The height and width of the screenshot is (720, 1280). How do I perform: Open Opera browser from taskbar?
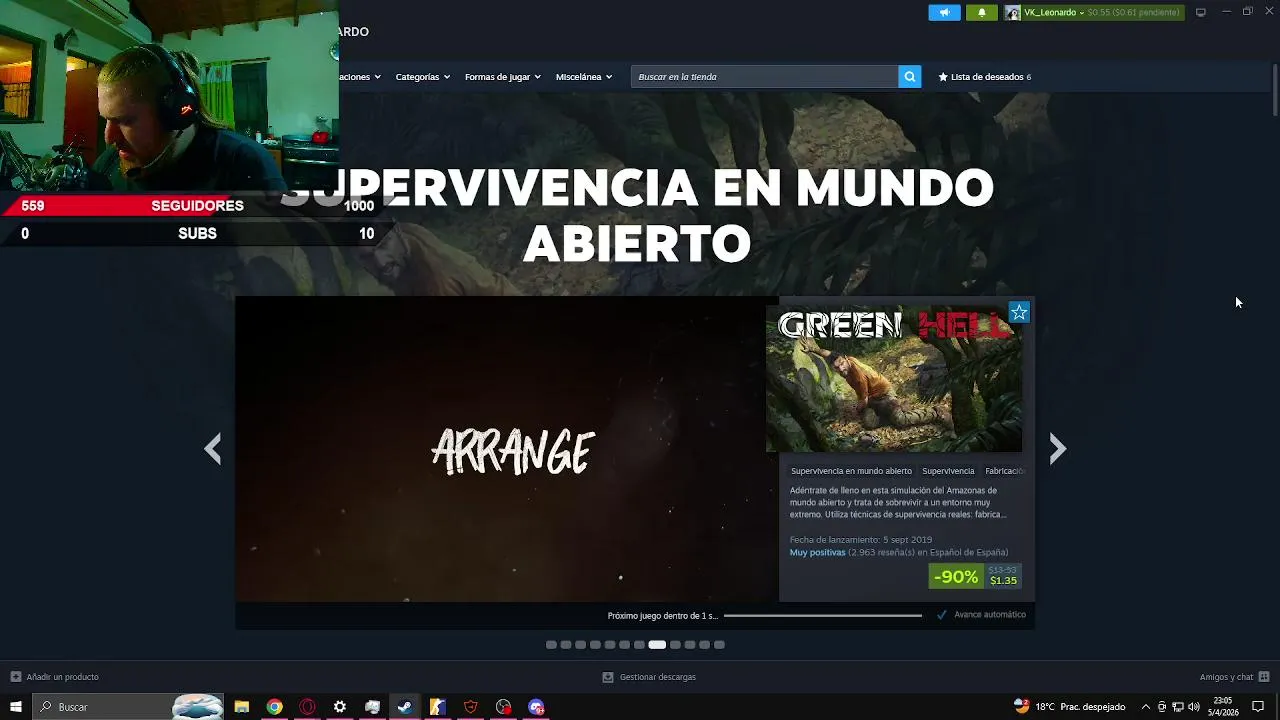[307, 707]
